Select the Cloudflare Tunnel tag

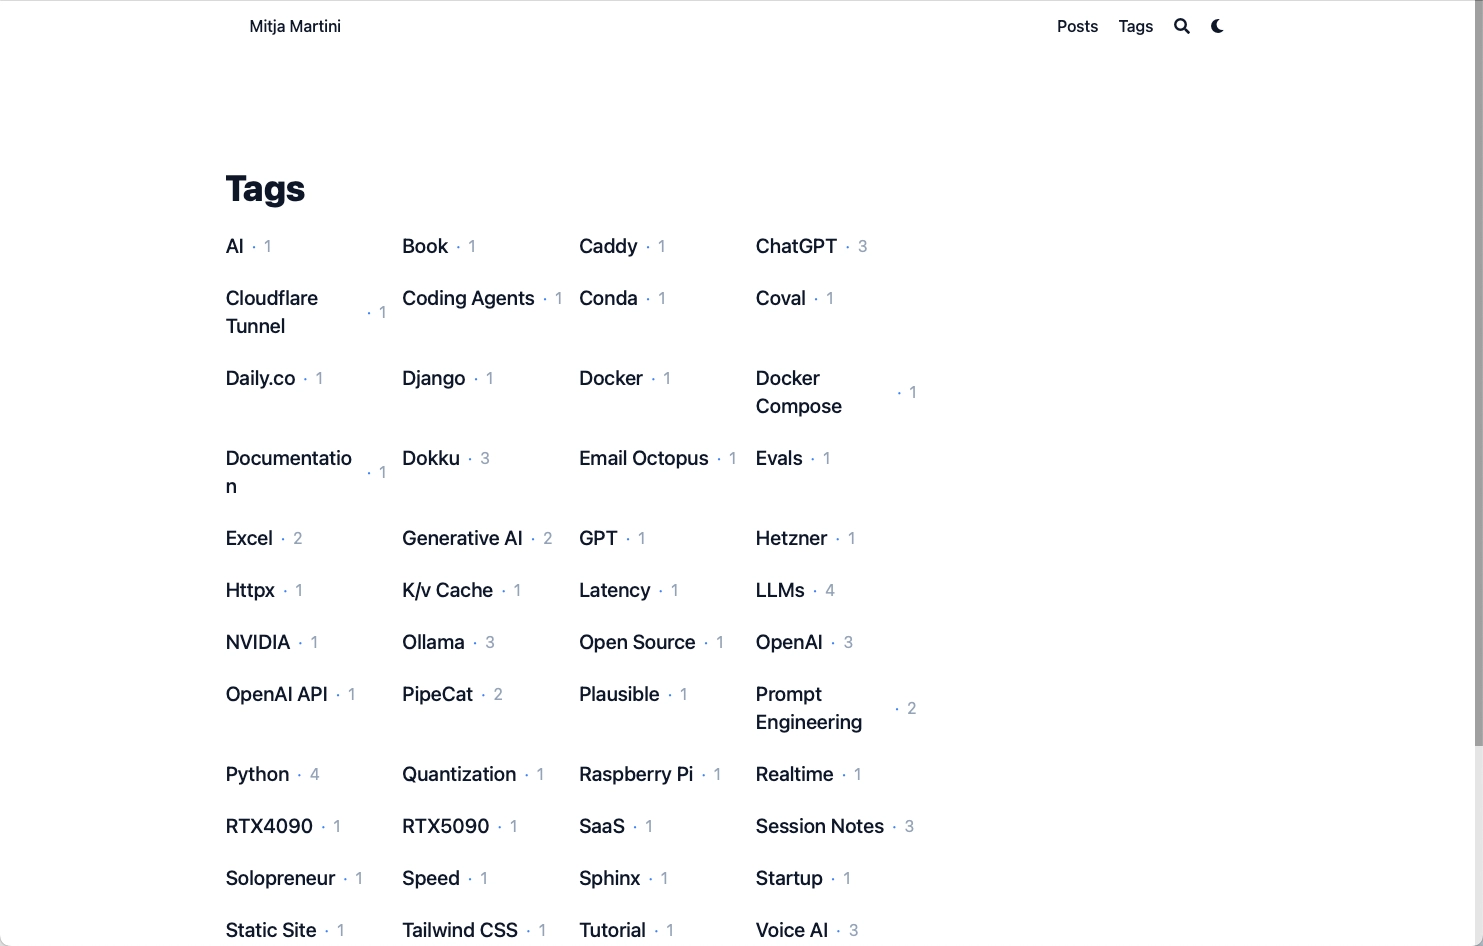tap(272, 312)
